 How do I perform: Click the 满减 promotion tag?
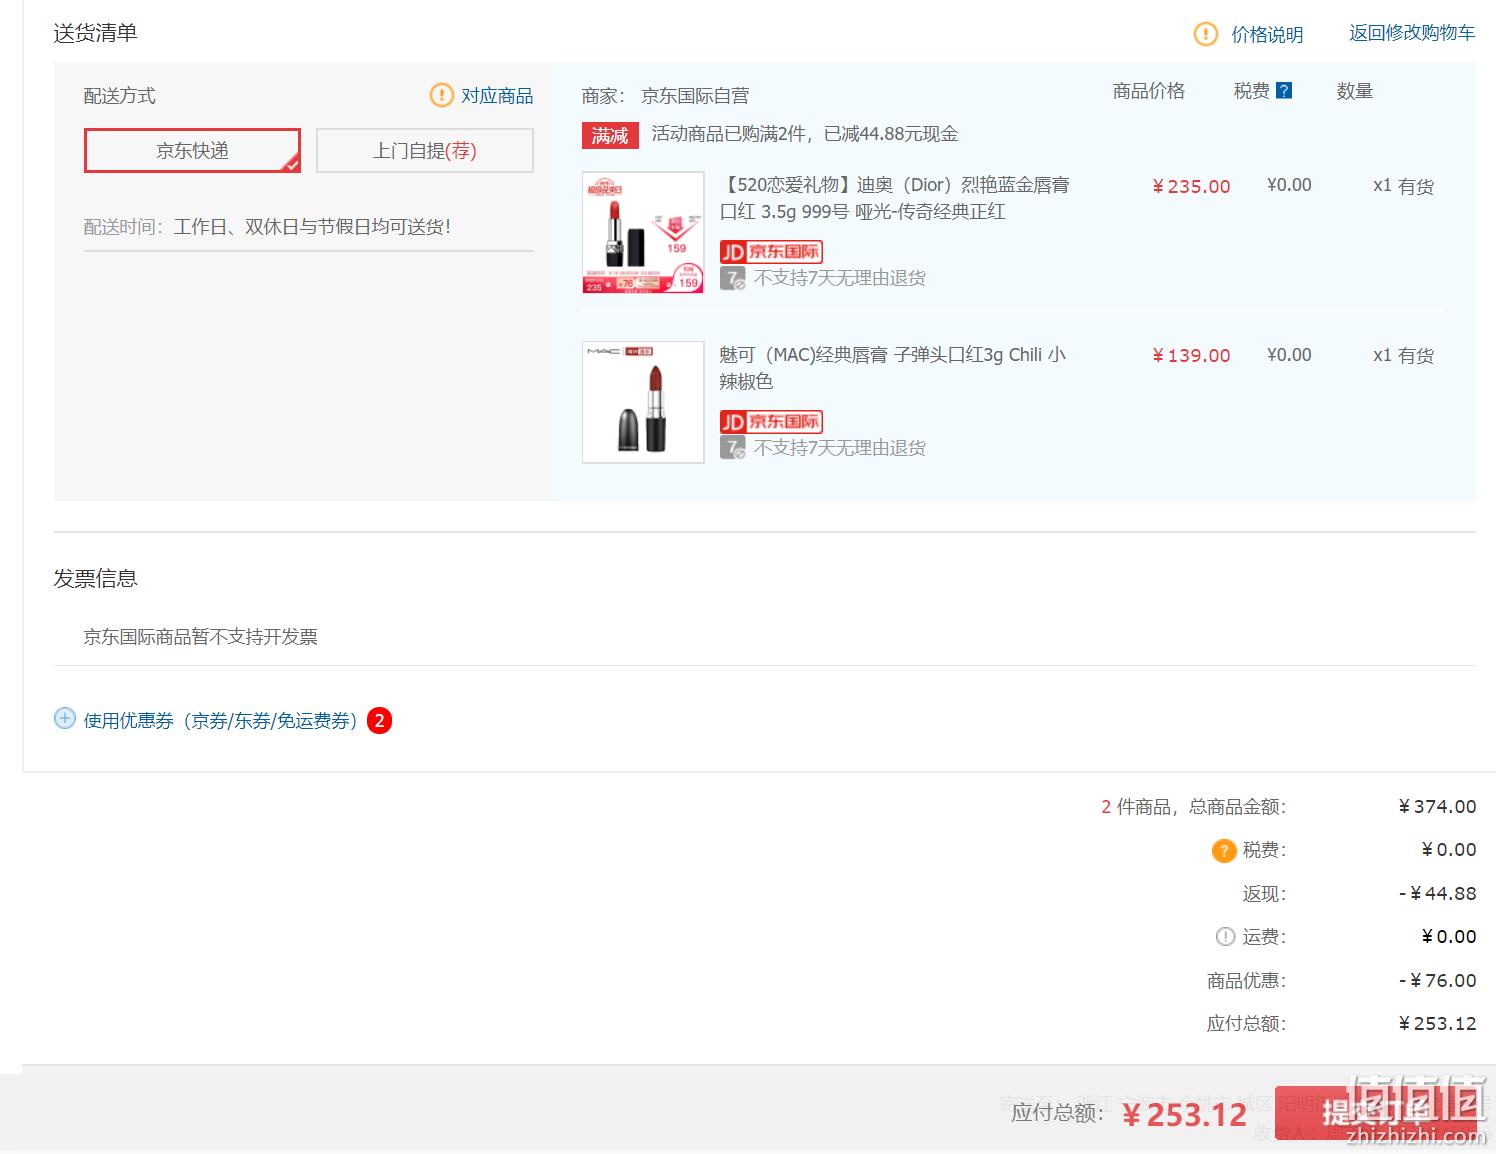pyautogui.click(x=610, y=135)
